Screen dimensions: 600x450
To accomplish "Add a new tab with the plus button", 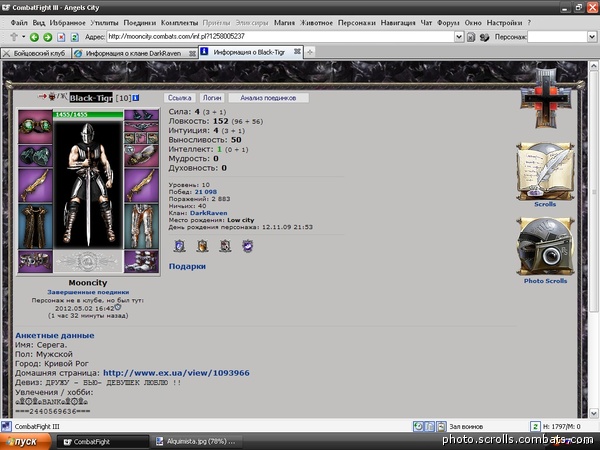I will click(310, 52).
